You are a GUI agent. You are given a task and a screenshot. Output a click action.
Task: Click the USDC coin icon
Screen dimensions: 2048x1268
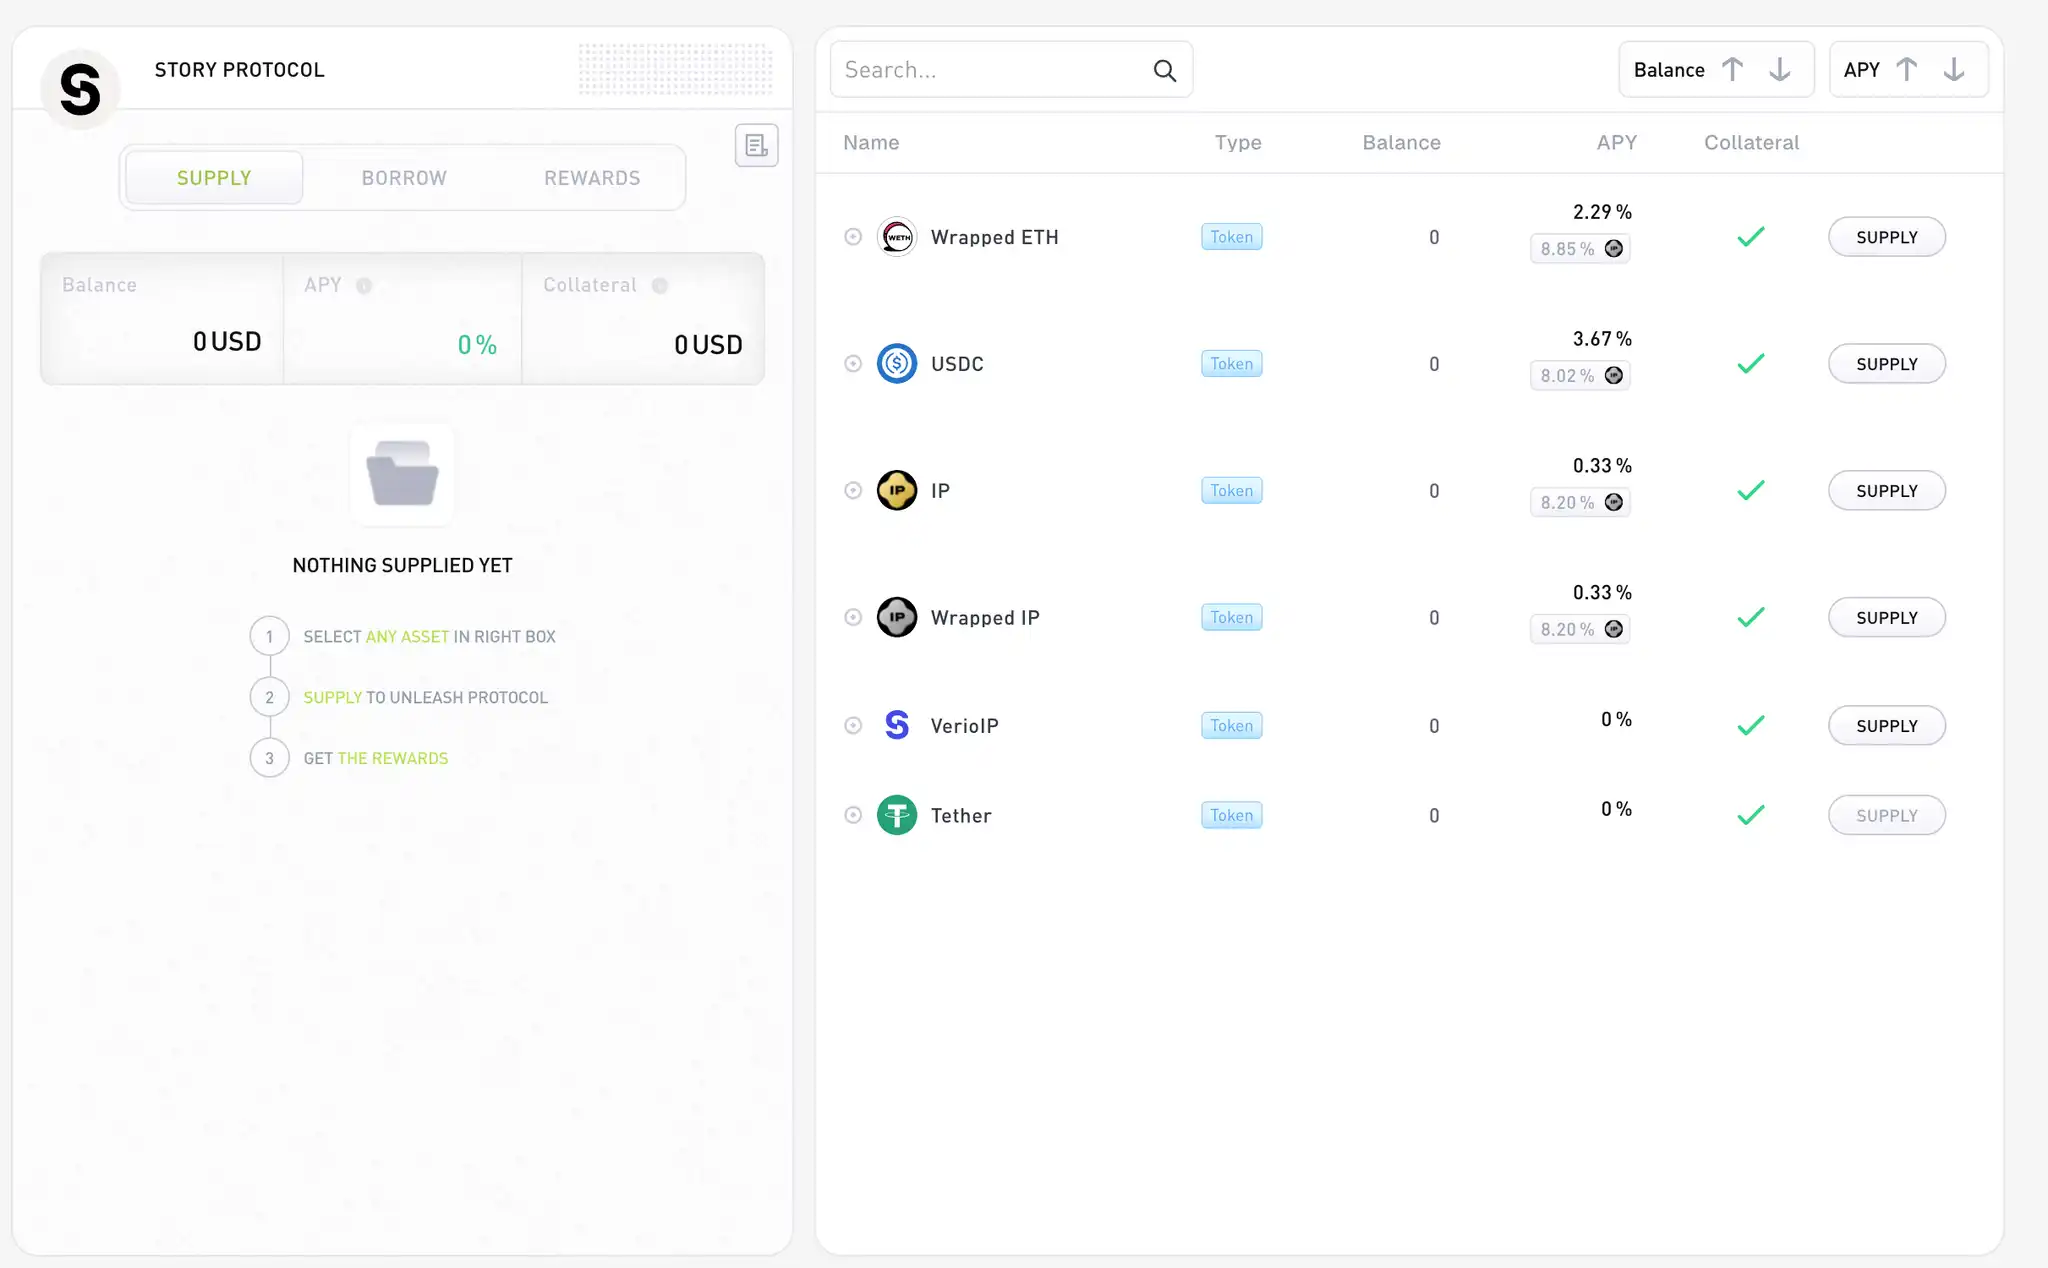click(897, 364)
